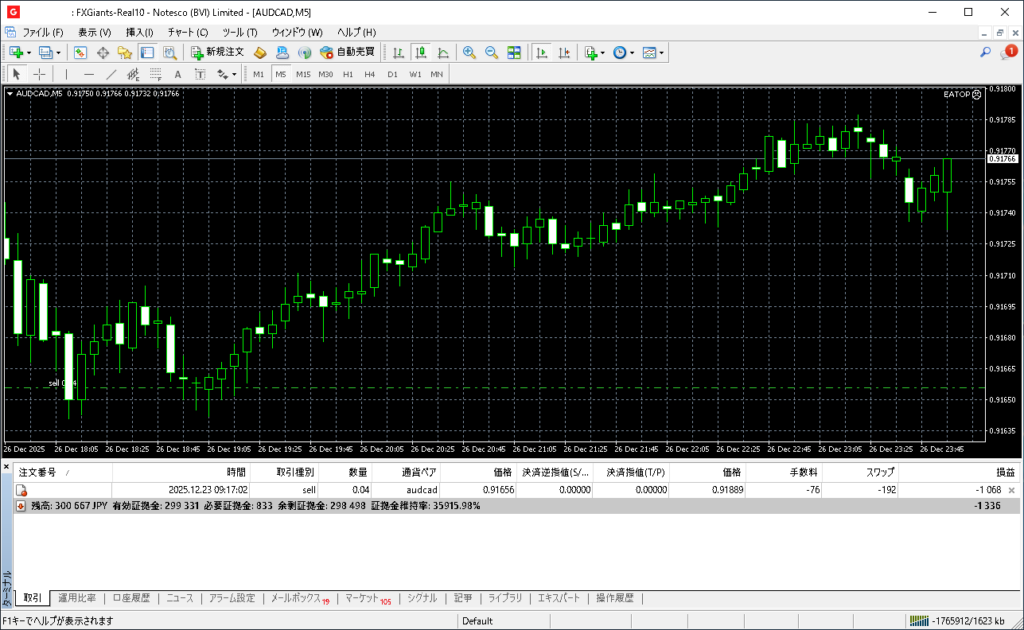Expand the chart templates dropdown
This screenshot has height=630, width=1024.
click(661, 52)
